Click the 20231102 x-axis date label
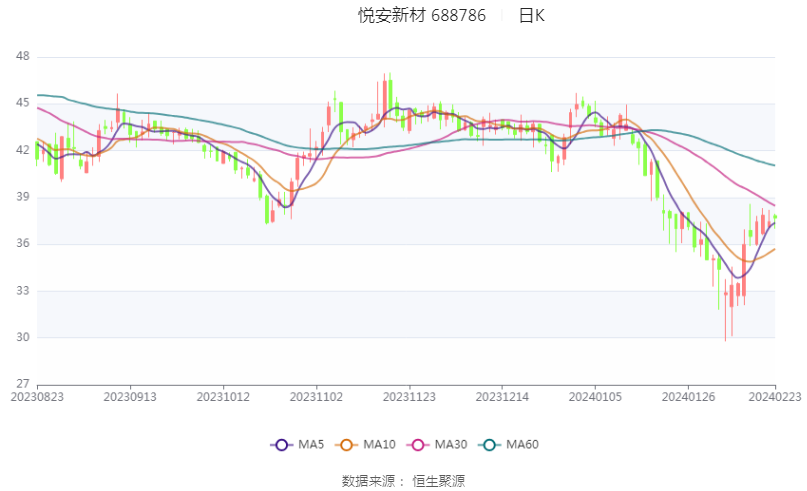Screen dimensions: 807x491 coord(316,397)
